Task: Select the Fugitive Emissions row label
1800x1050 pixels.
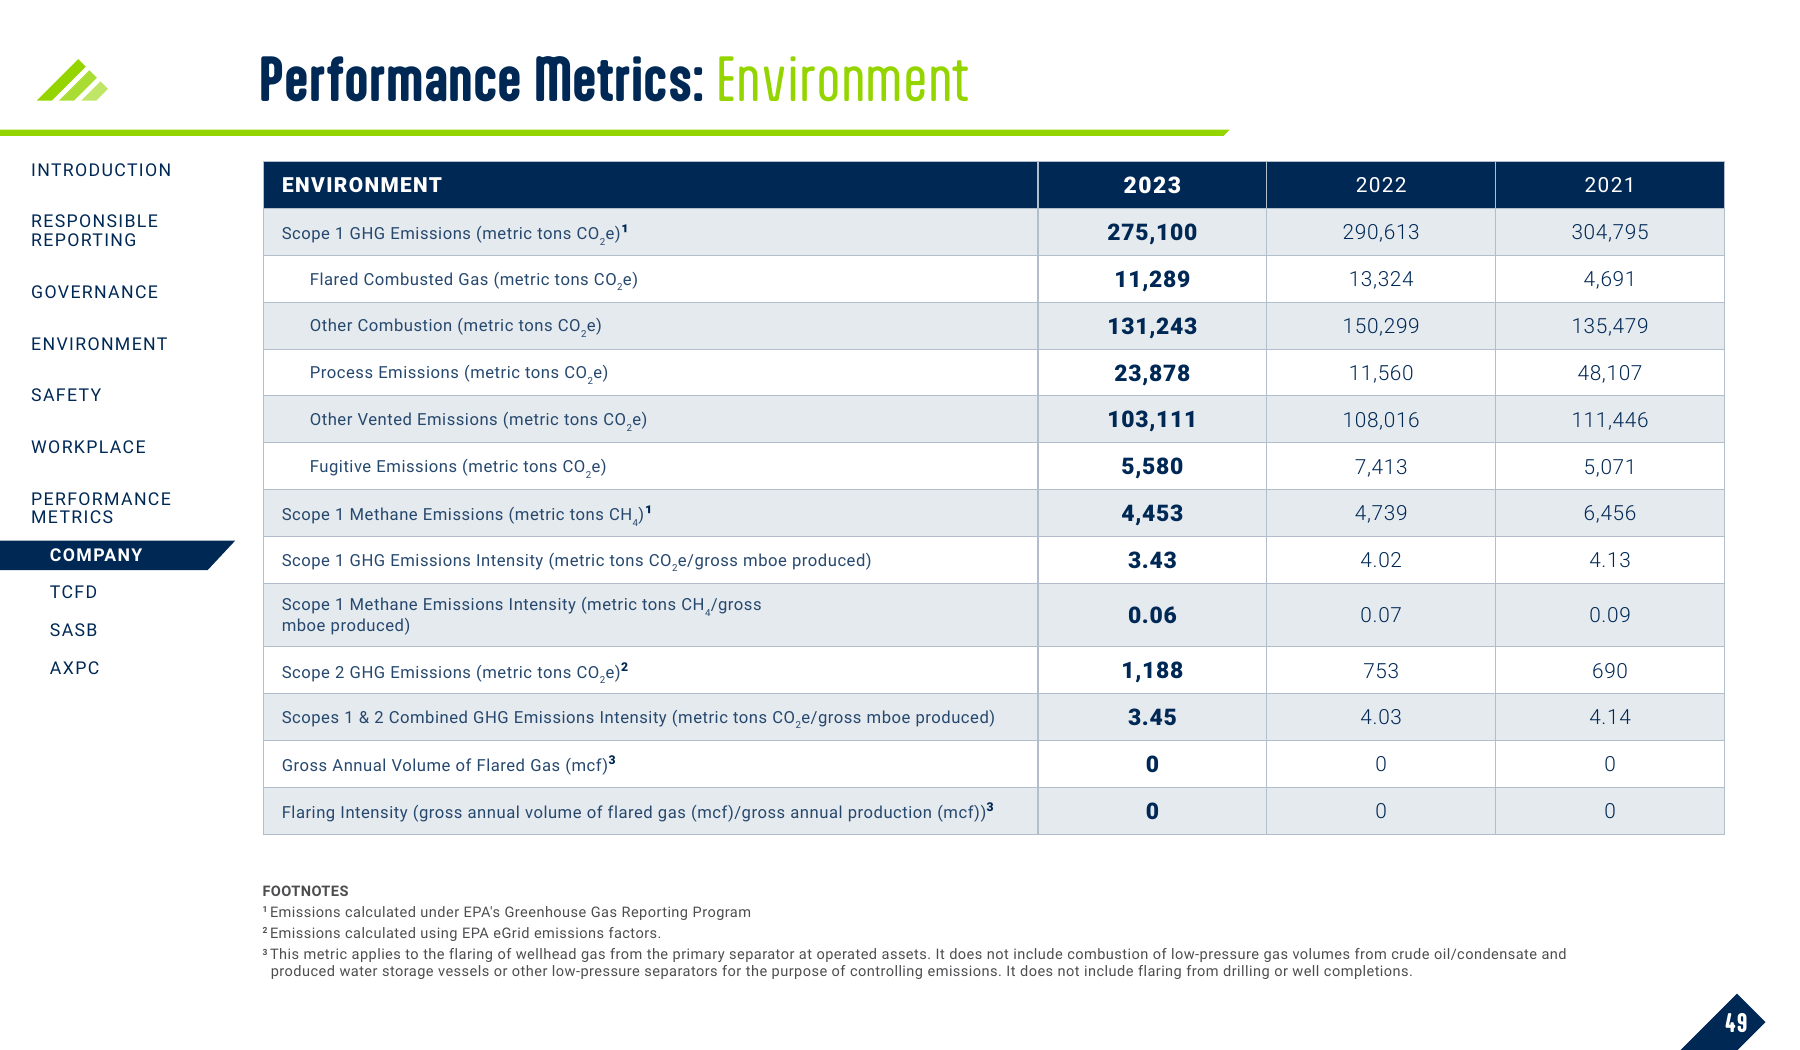Action: pyautogui.click(x=458, y=467)
